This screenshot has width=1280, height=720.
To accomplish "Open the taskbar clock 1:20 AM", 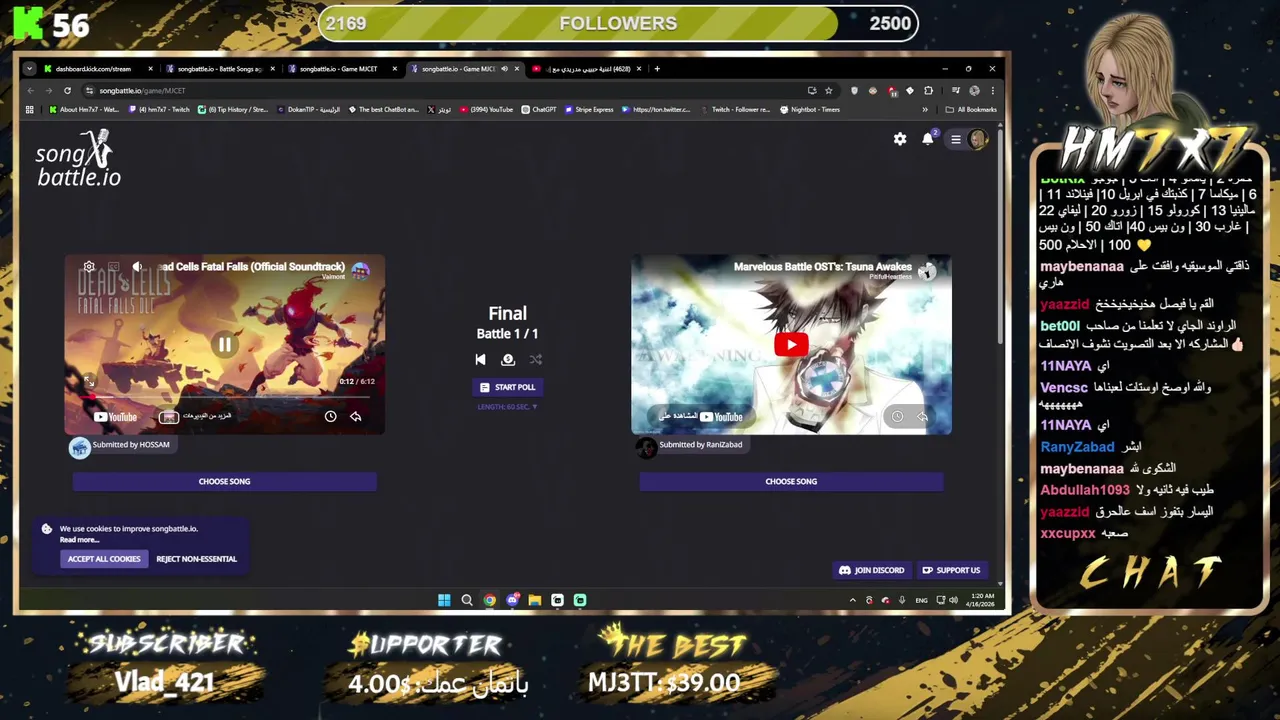I will [983, 600].
